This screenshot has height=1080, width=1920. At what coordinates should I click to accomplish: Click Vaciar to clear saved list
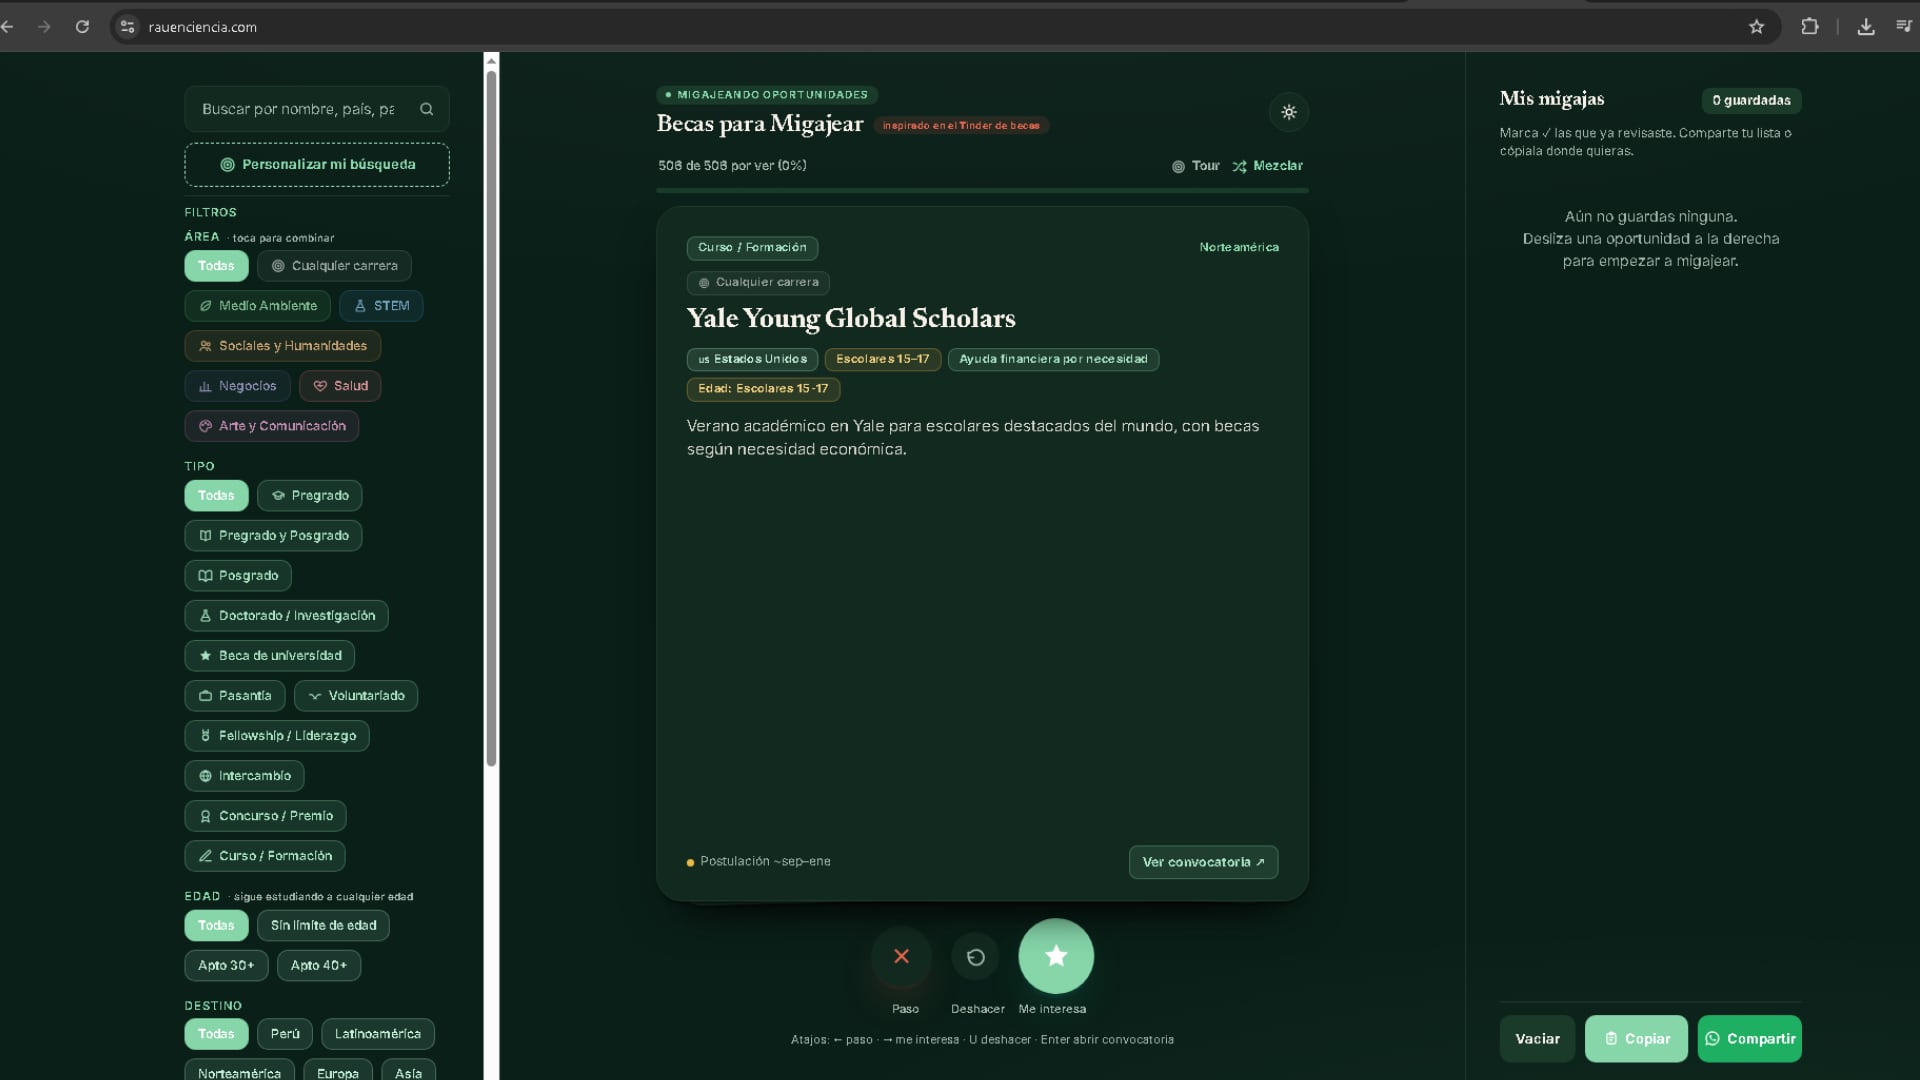tap(1537, 1039)
